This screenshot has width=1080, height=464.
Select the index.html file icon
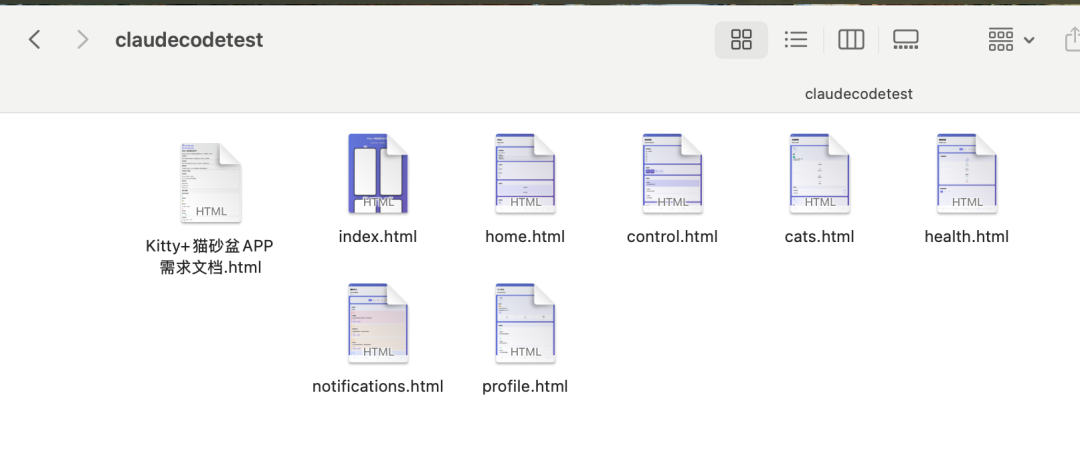click(x=378, y=173)
